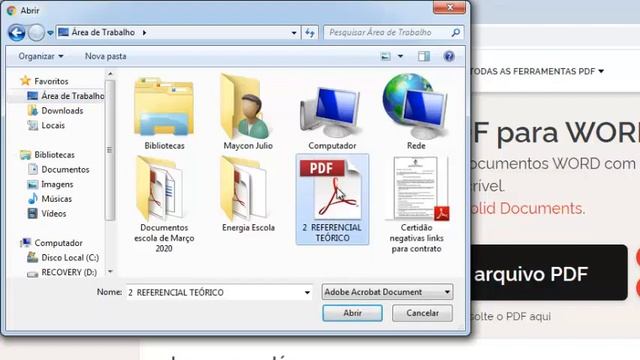The image size is (640, 360).
Task: Select Documentos escola de Março 2020 folder
Action: coord(164,204)
